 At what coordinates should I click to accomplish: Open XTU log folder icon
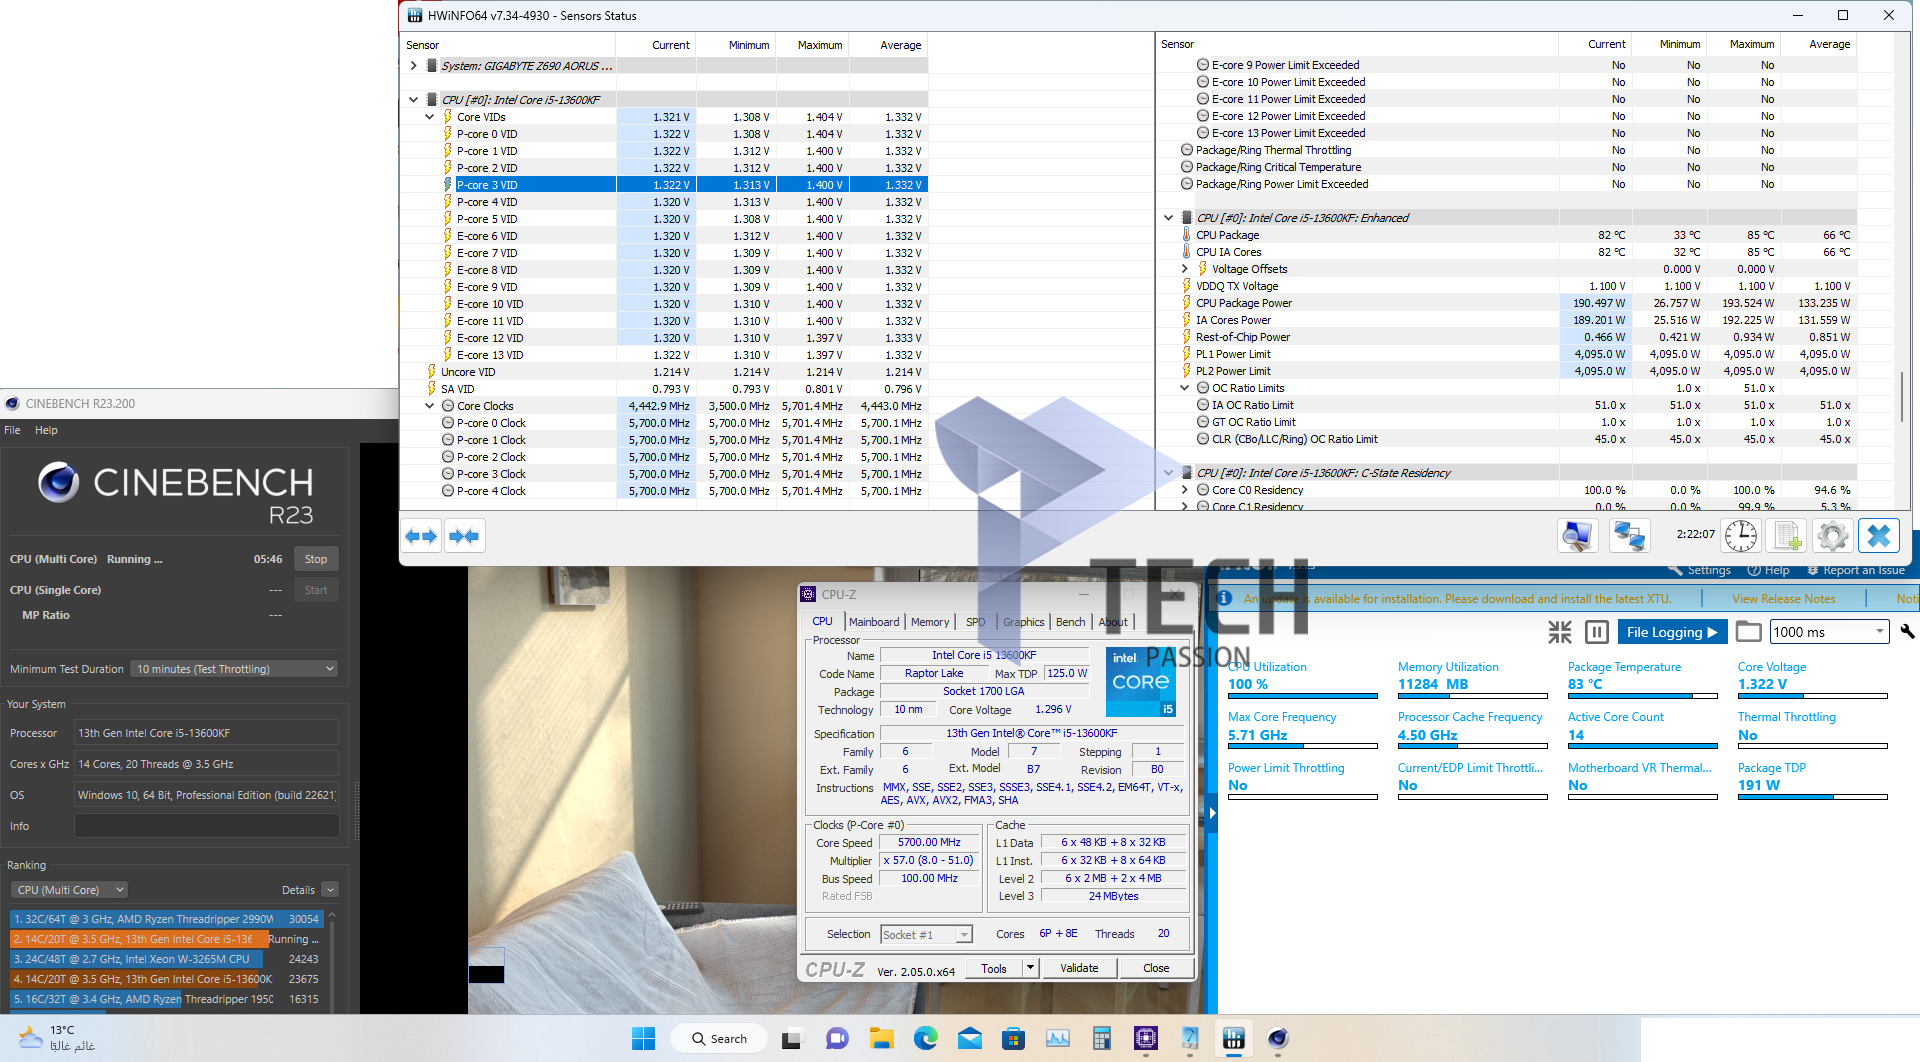coord(1748,632)
